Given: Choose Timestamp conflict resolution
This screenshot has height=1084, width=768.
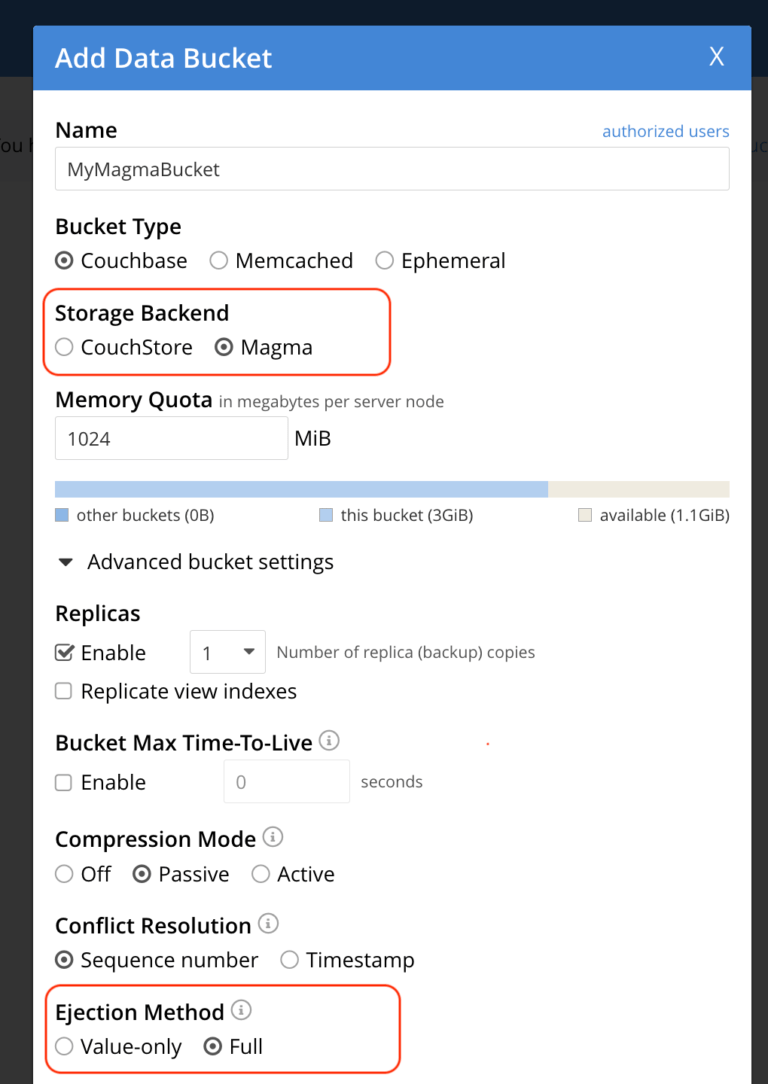Looking at the screenshot, I should pos(288,959).
